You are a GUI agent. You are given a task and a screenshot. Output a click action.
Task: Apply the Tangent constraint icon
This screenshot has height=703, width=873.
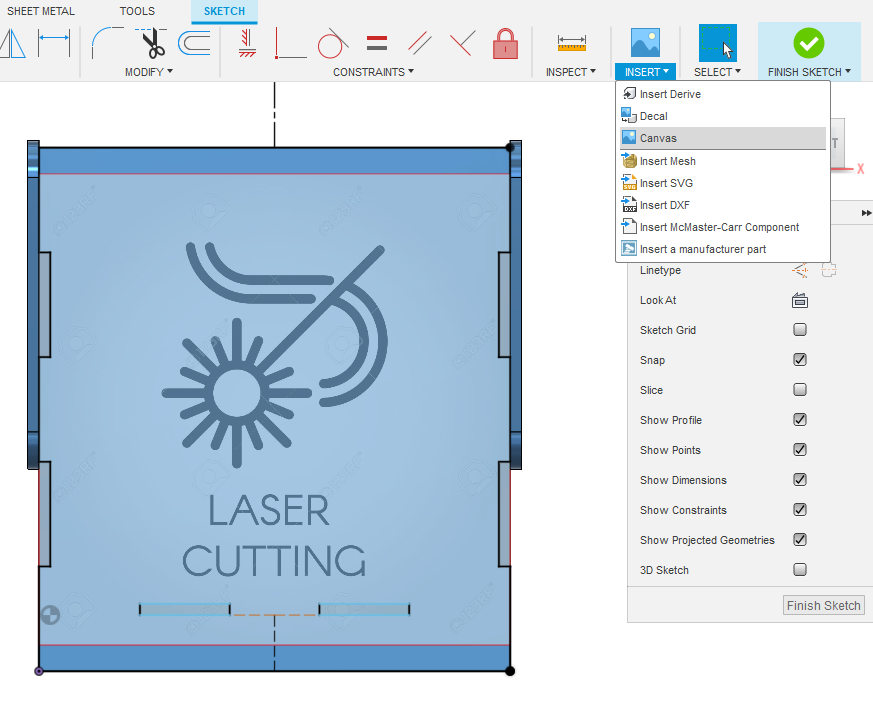click(x=332, y=43)
